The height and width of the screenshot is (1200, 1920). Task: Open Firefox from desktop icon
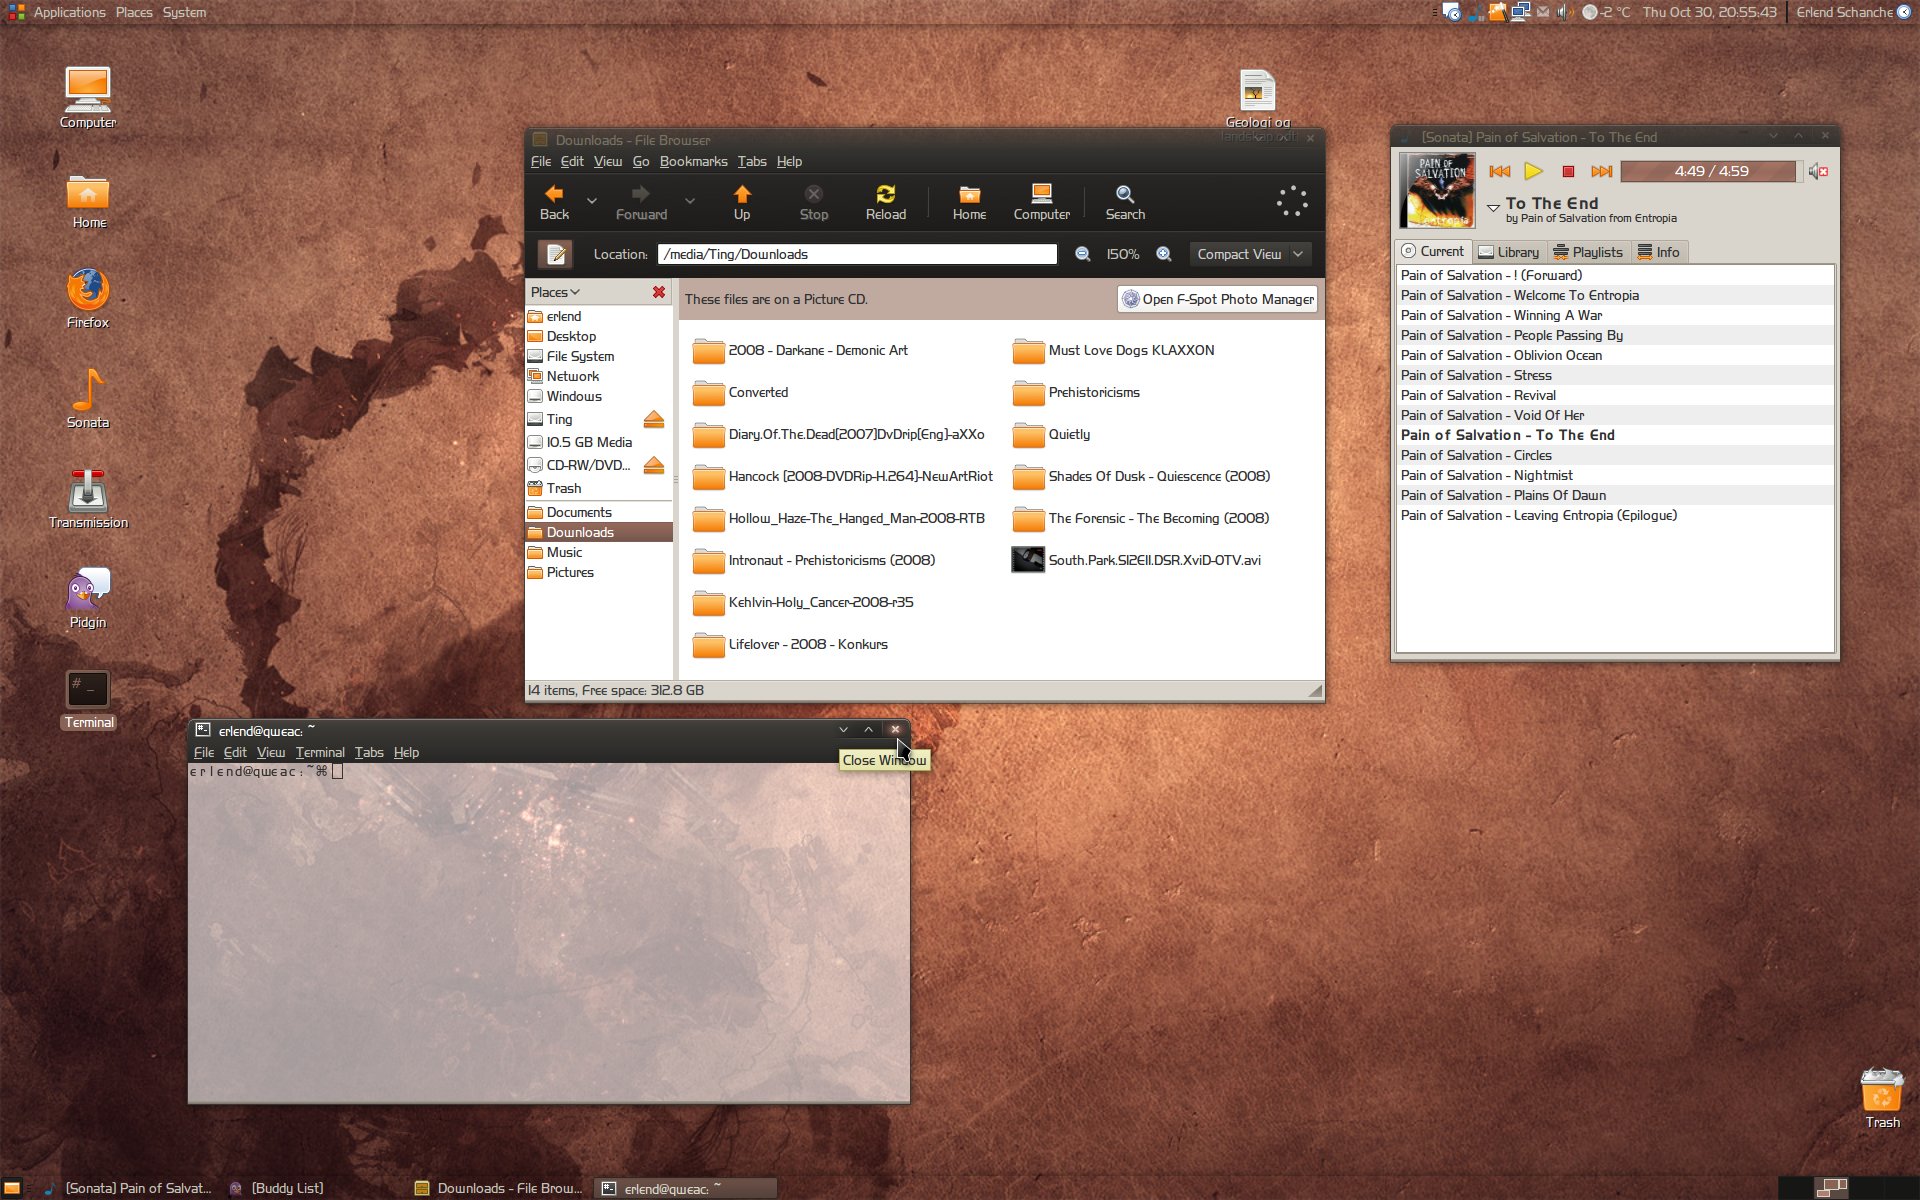(88, 298)
